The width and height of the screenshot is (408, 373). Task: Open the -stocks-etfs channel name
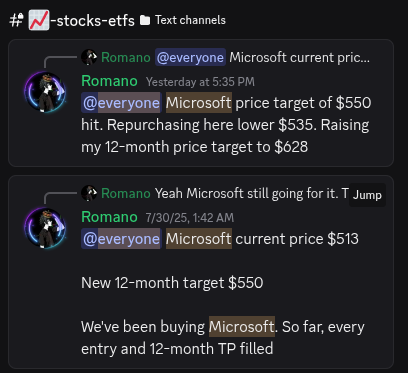(92, 21)
